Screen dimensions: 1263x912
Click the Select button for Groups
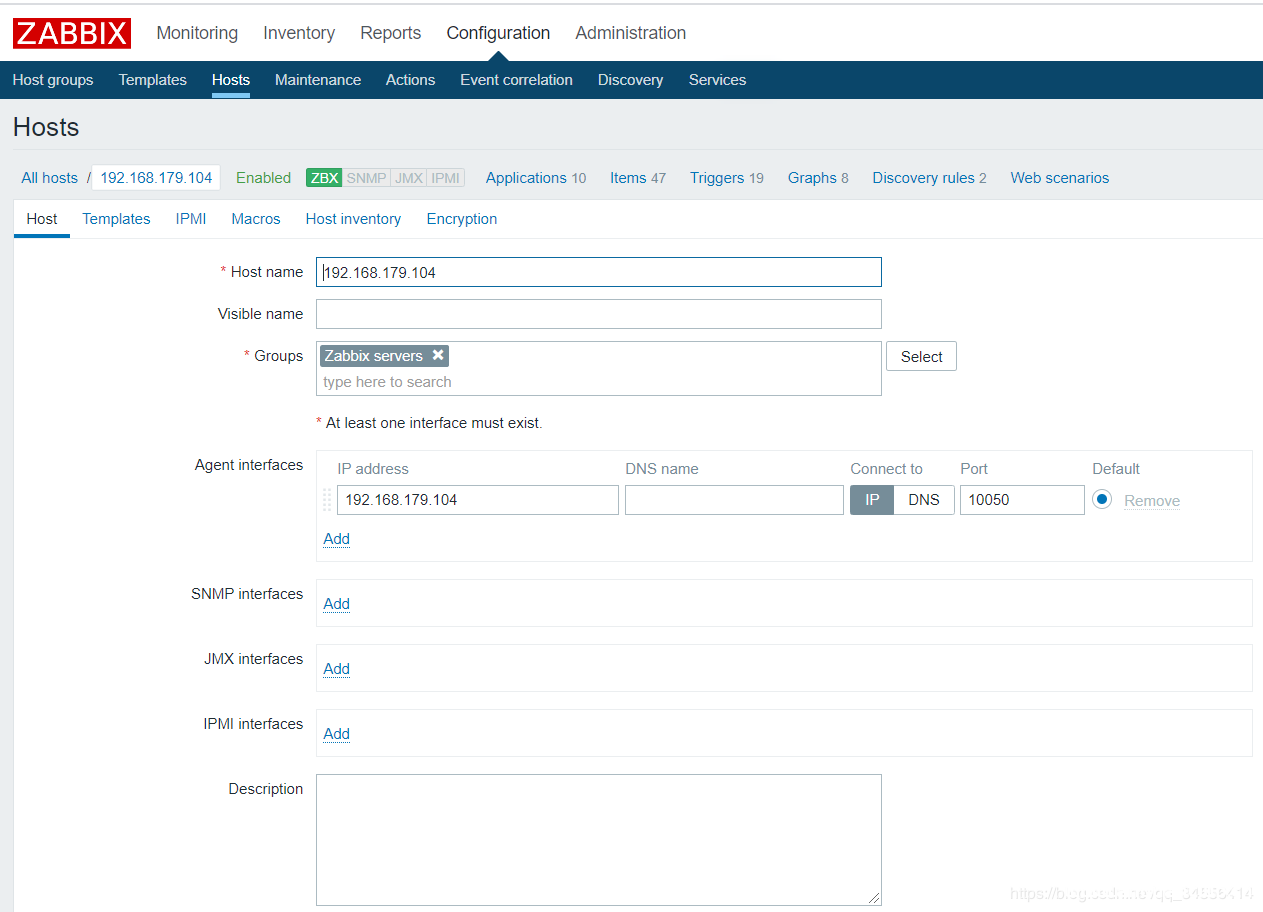(920, 355)
